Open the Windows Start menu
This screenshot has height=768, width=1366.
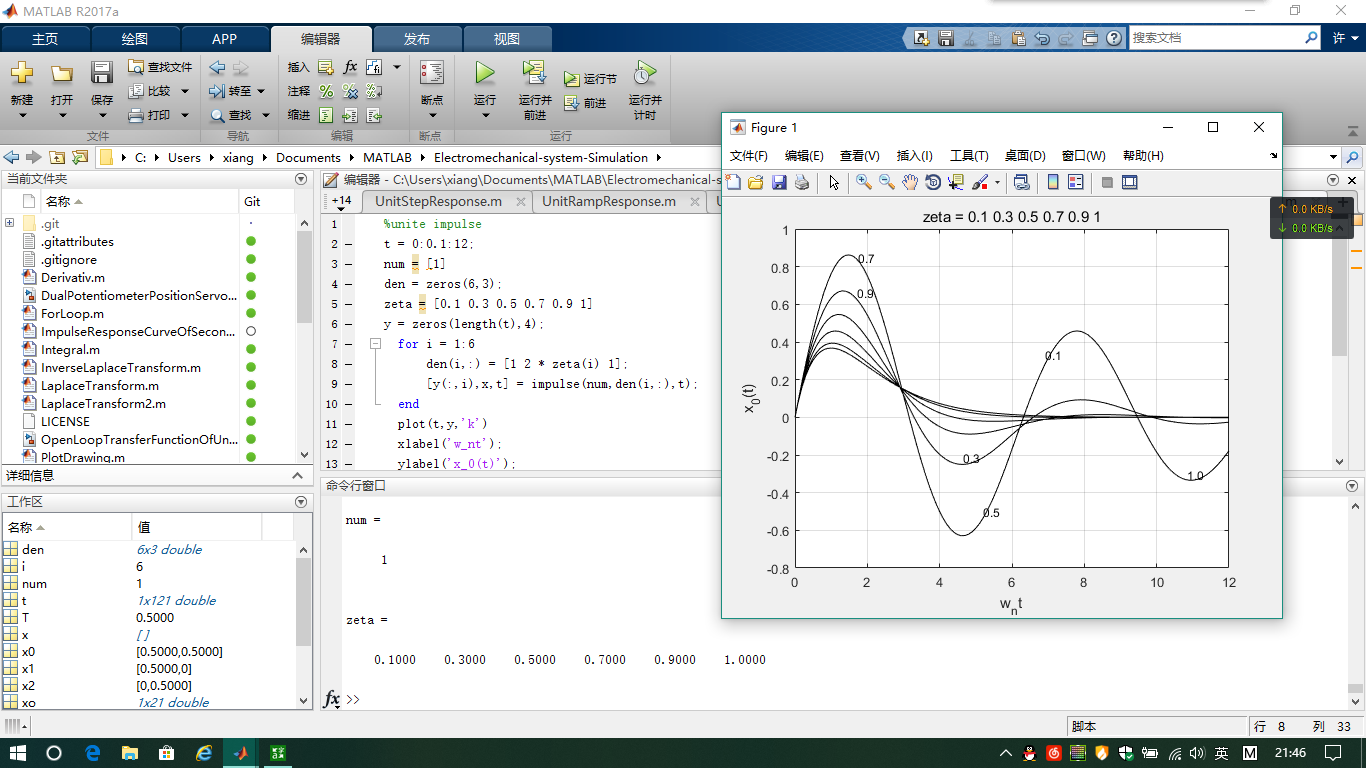pos(18,753)
